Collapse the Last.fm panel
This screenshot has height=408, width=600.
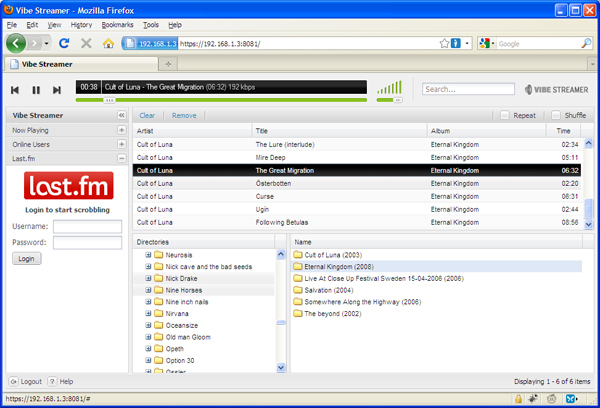pos(122,158)
